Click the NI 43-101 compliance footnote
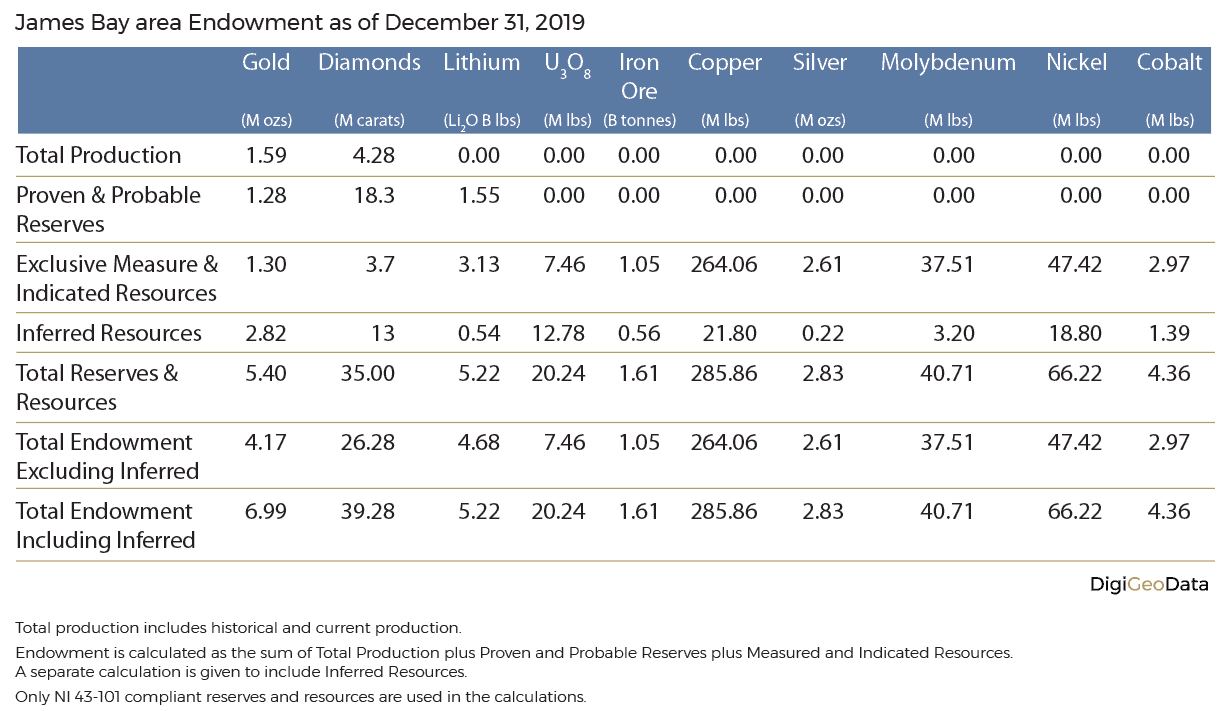This screenshot has width=1227, height=711. point(300,695)
